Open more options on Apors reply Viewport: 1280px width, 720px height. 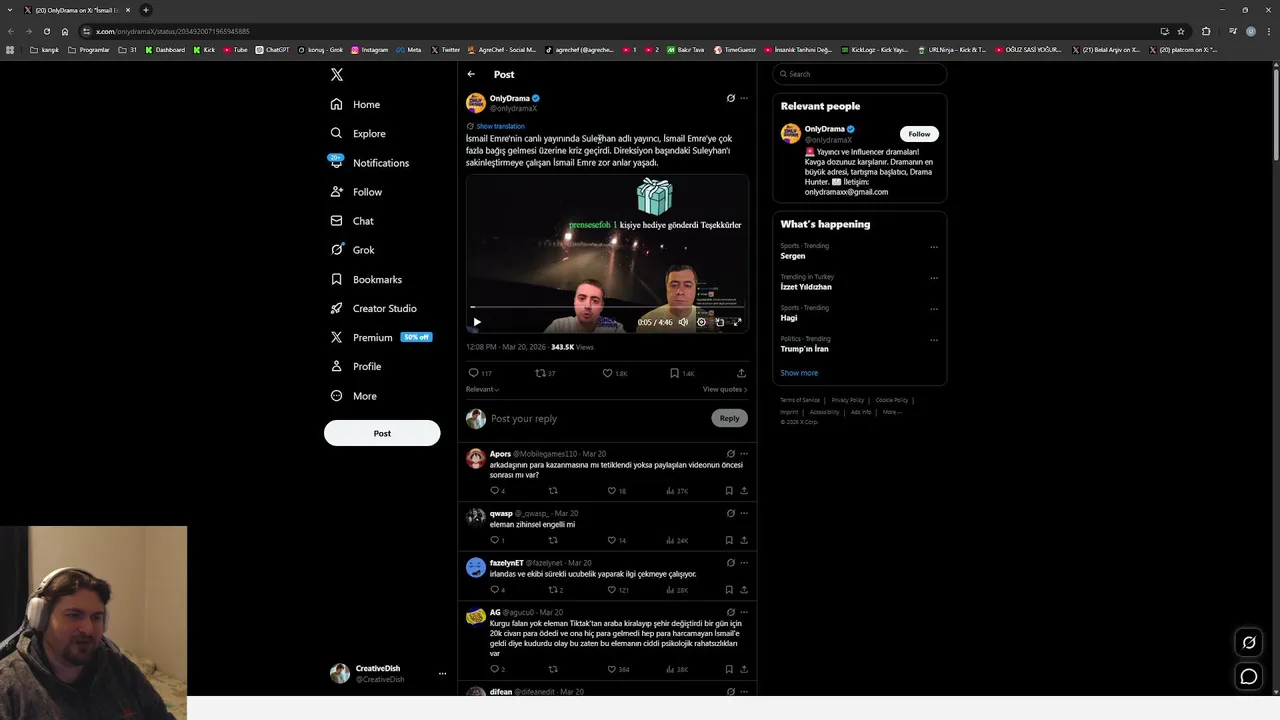744,454
